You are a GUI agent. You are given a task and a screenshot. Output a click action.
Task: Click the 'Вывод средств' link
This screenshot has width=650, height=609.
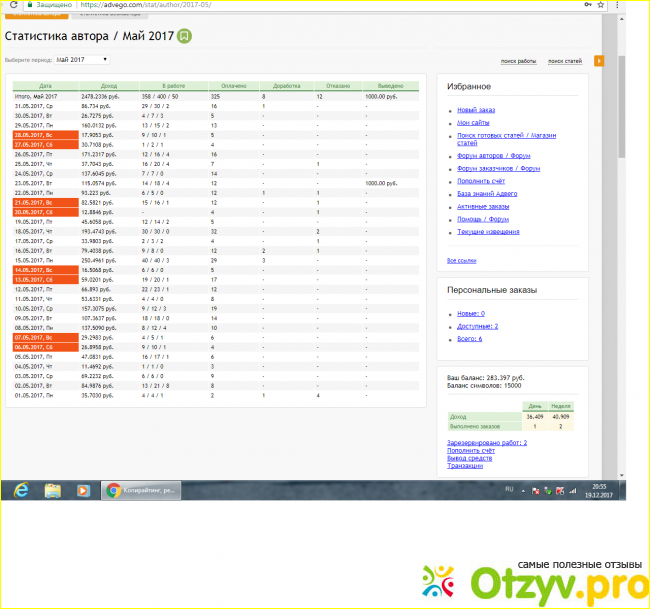(x=468, y=458)
